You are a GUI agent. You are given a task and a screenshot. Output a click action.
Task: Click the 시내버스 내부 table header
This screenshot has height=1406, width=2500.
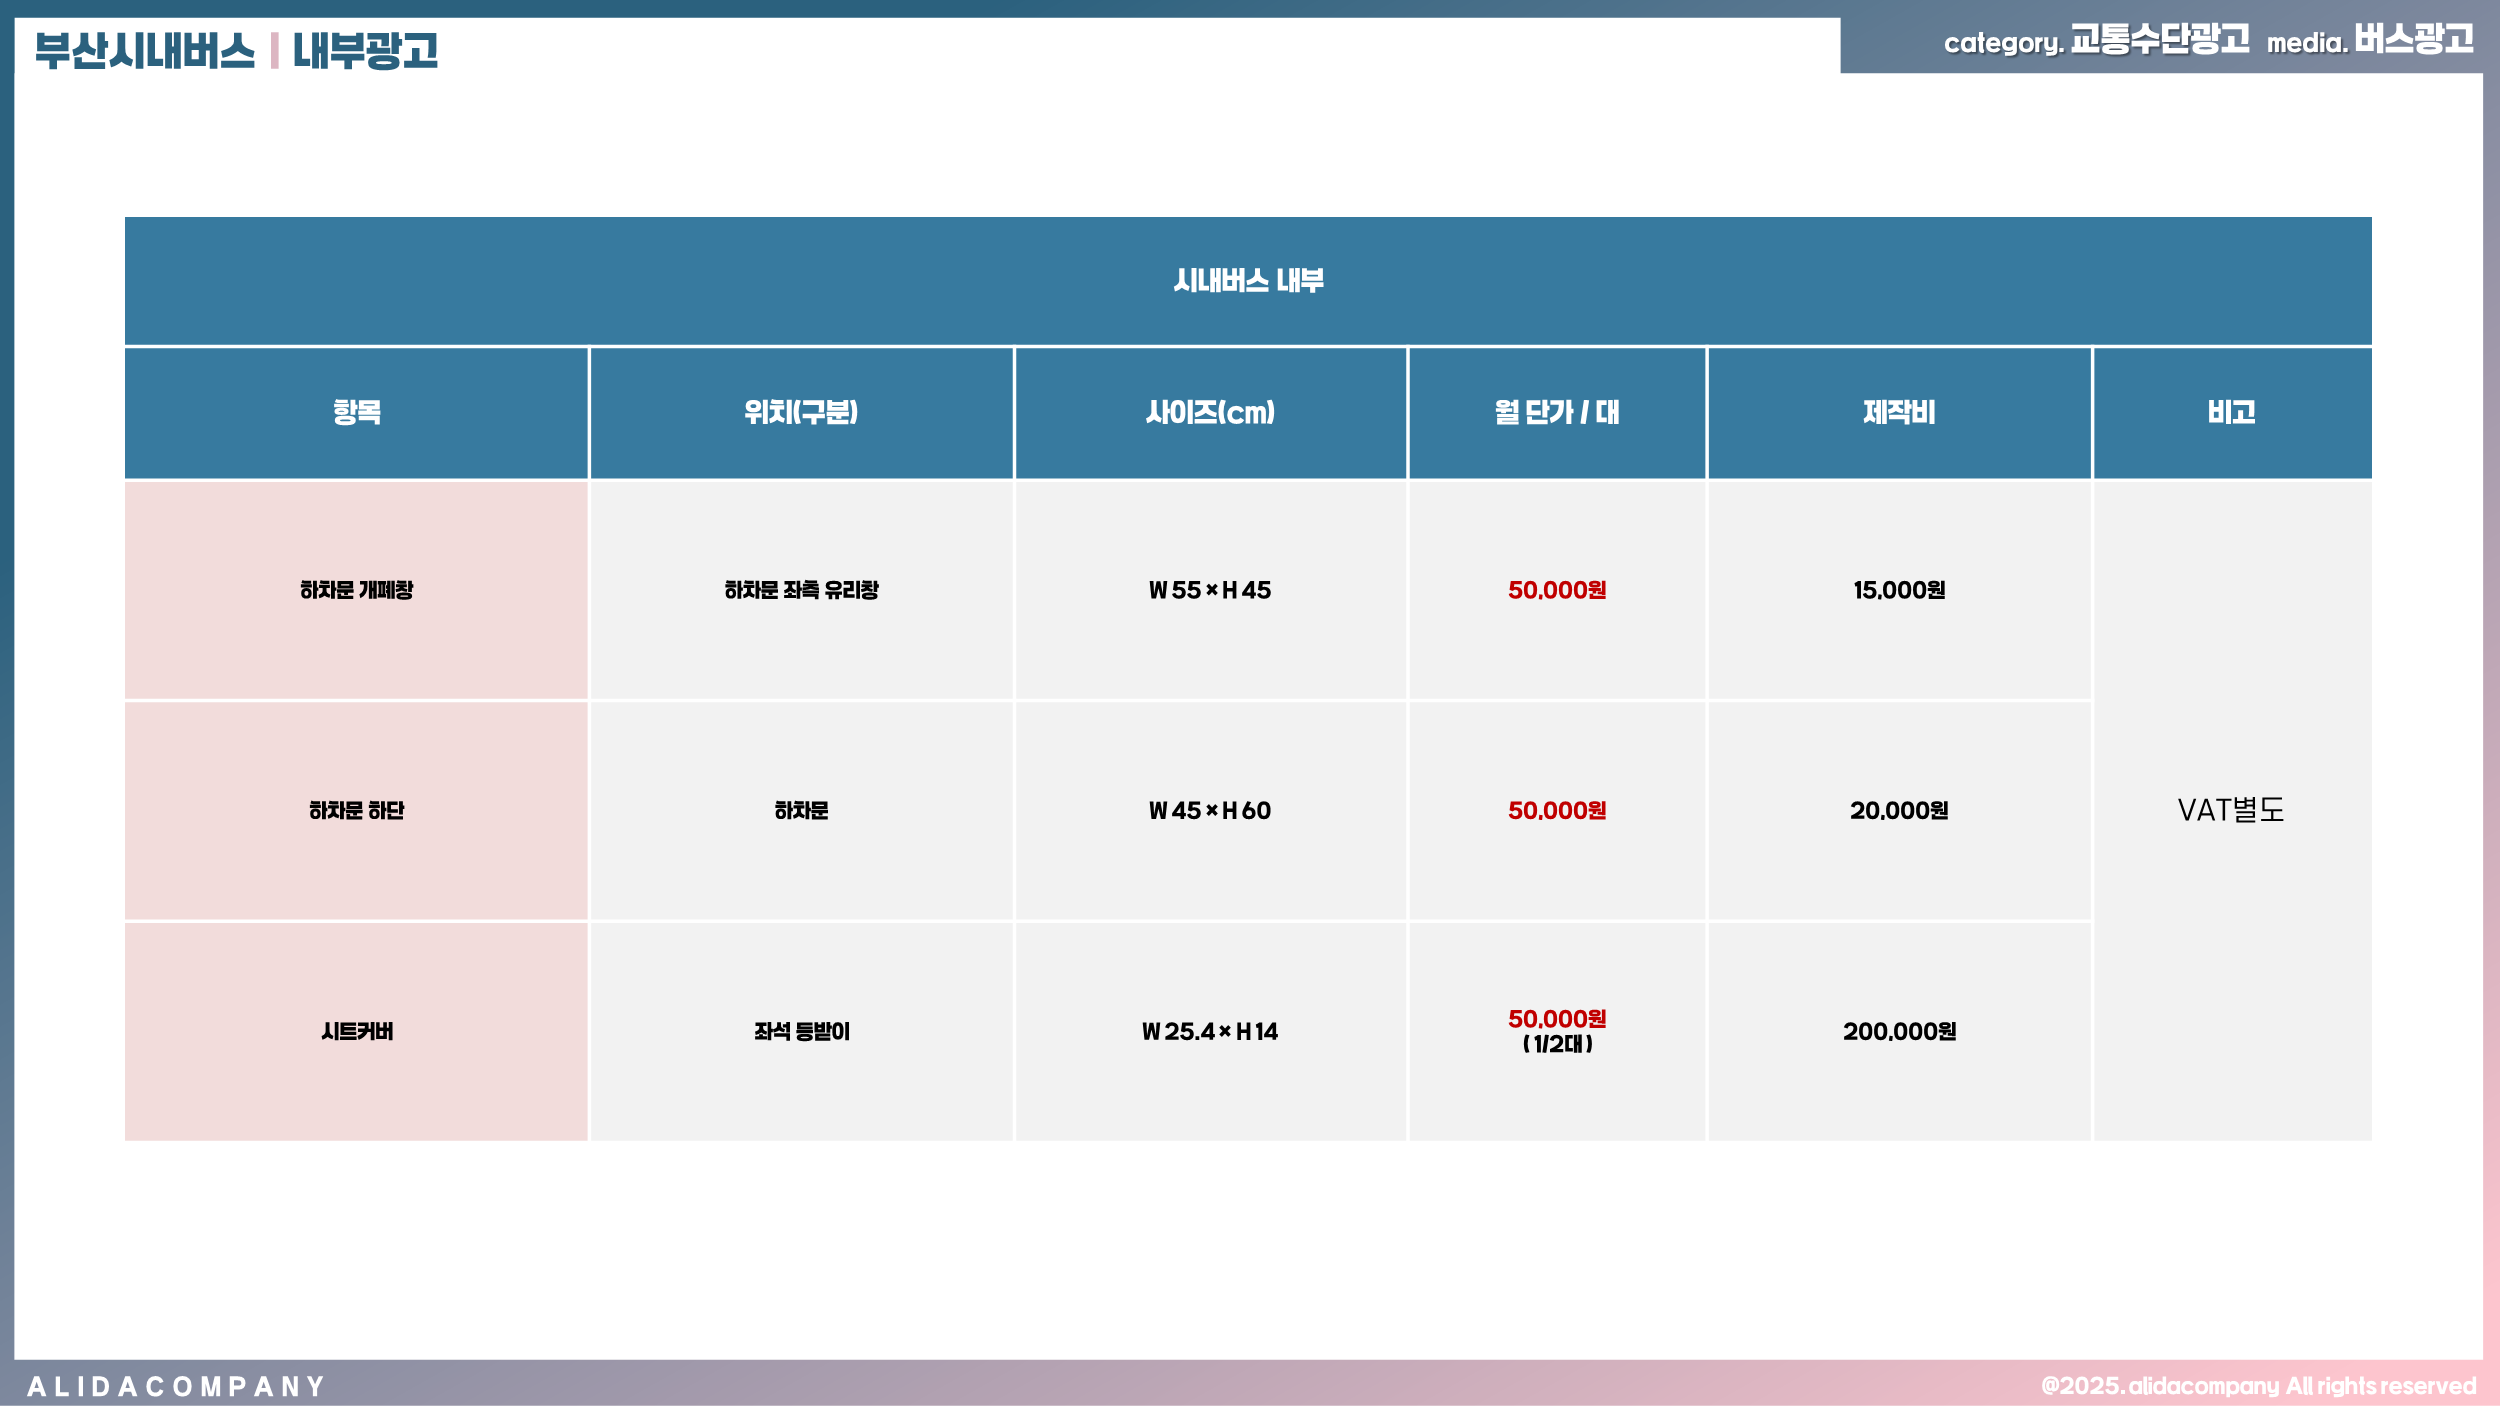click(1248, 281)
